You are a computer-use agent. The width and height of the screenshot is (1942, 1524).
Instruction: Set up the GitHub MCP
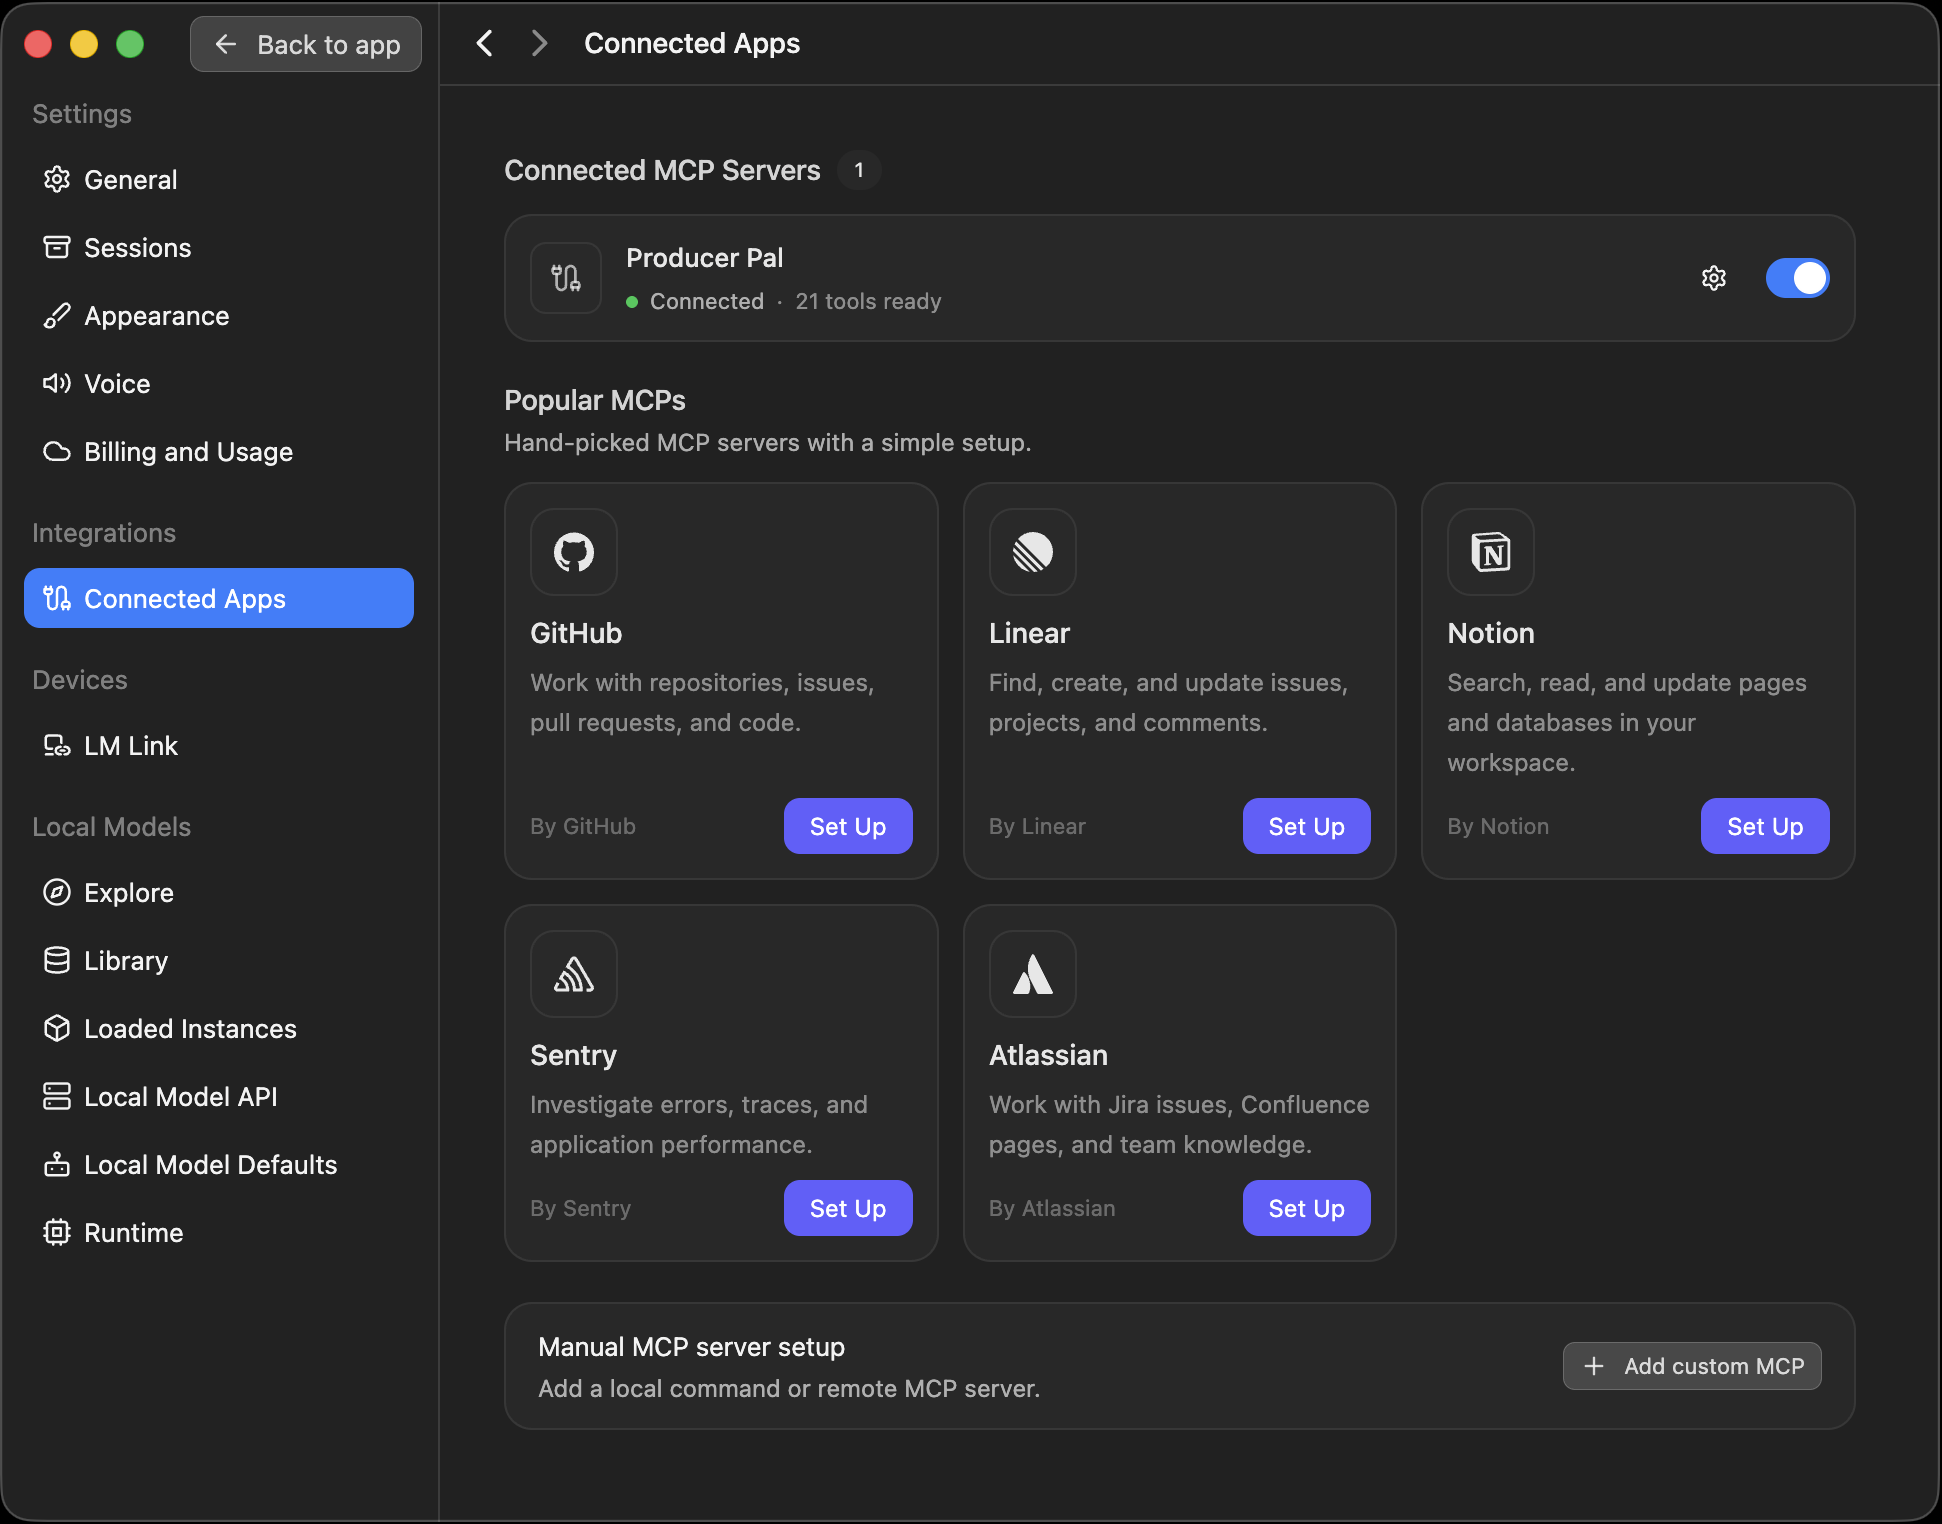tap(848, 826)
